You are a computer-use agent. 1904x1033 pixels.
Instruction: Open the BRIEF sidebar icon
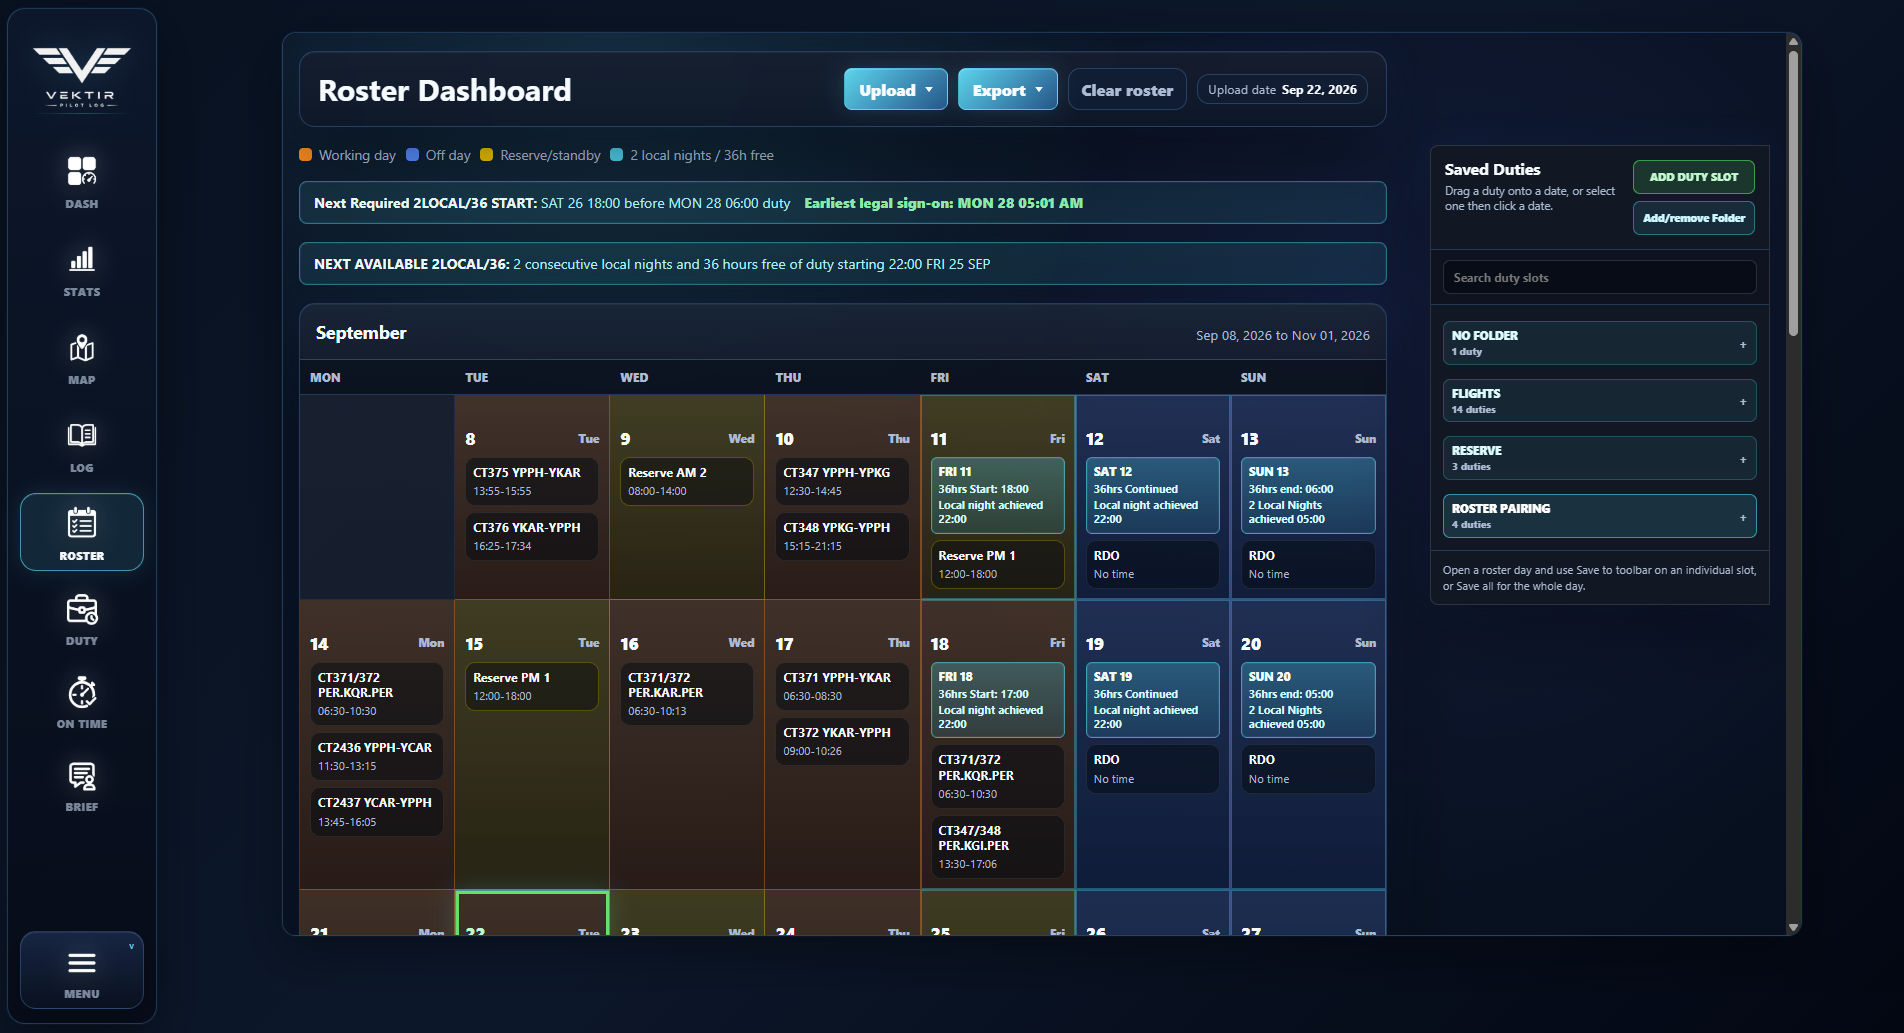tap(82, 775)
